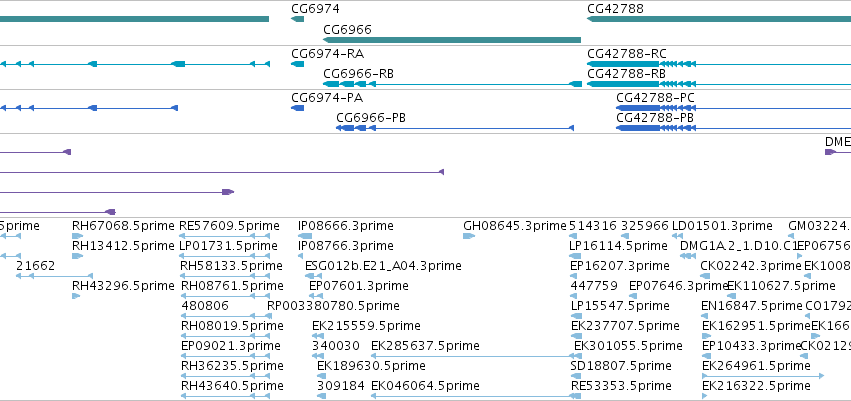Open transcript CG6966-RB label
The image size is (851, 401).
[x=358, y=74]
